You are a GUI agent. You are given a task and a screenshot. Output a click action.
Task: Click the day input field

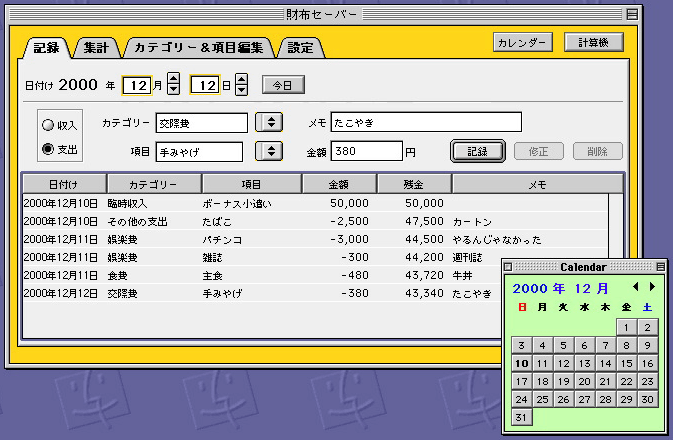click(x=205, y=85)
